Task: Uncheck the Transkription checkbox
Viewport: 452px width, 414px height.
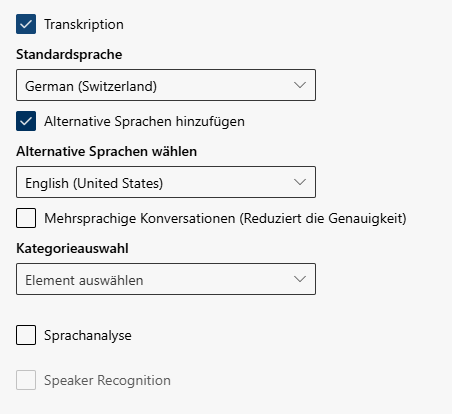Action: click(x=26, y=24)
